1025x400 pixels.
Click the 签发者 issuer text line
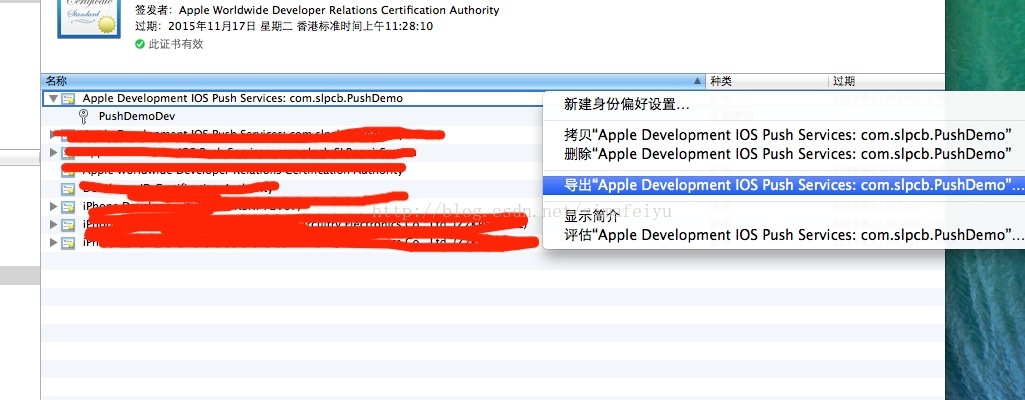[x=317, y=10]
